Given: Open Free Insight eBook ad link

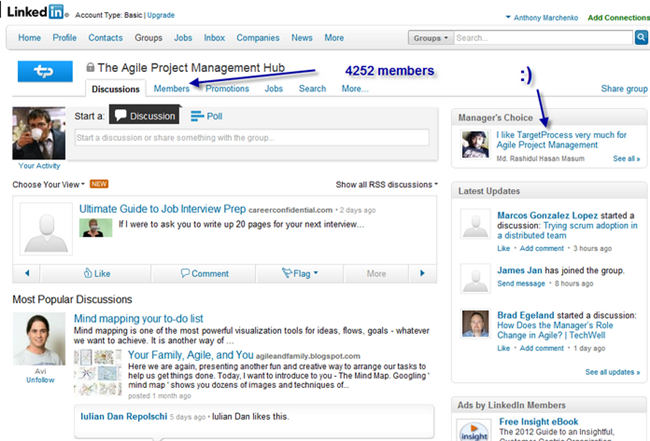Looking at the screenshot, I should pos(538,422).
